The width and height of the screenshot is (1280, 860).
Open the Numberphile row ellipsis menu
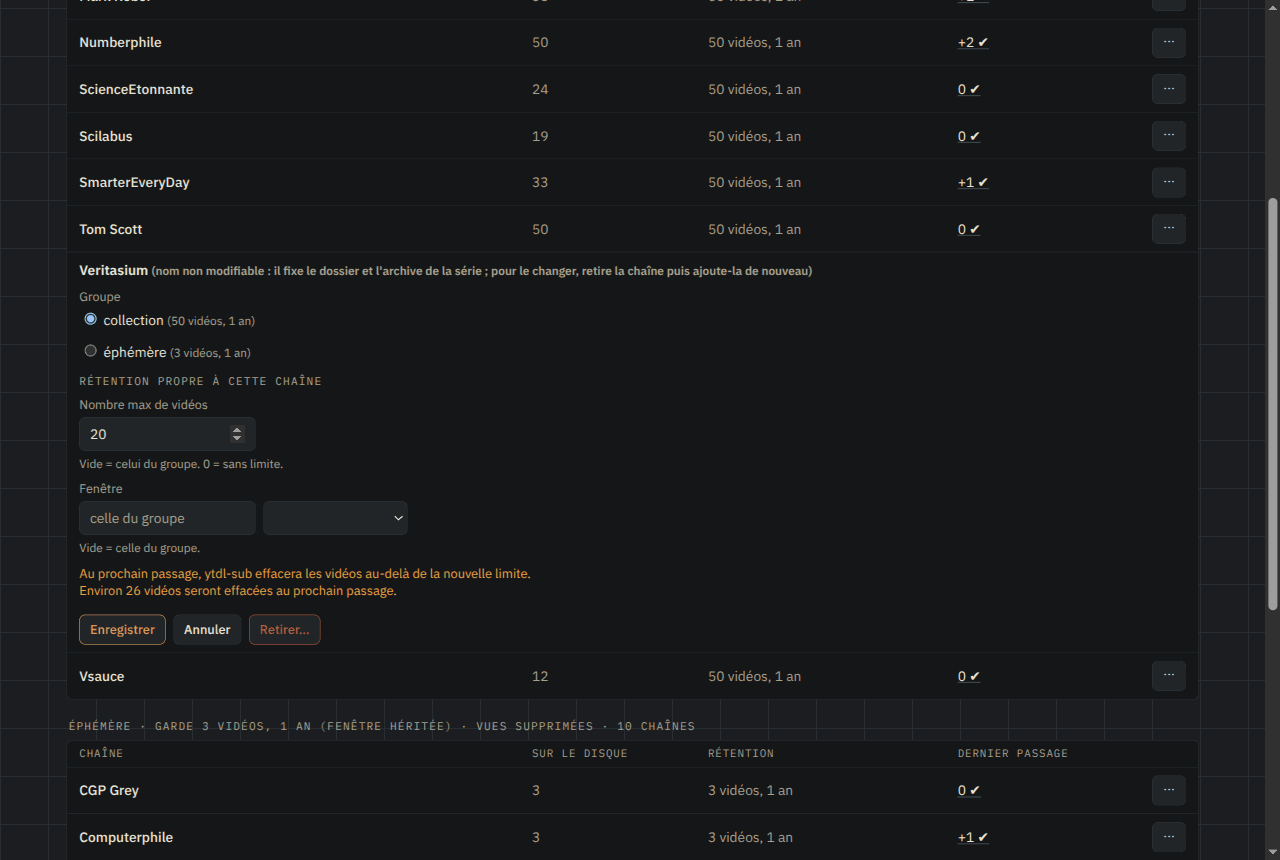coord(1168,43)
